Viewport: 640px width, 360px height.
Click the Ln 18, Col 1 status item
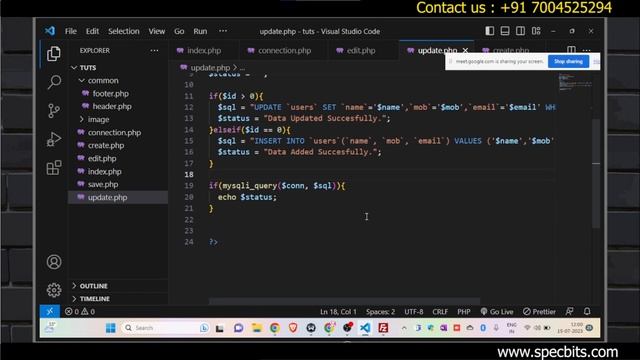338,311
